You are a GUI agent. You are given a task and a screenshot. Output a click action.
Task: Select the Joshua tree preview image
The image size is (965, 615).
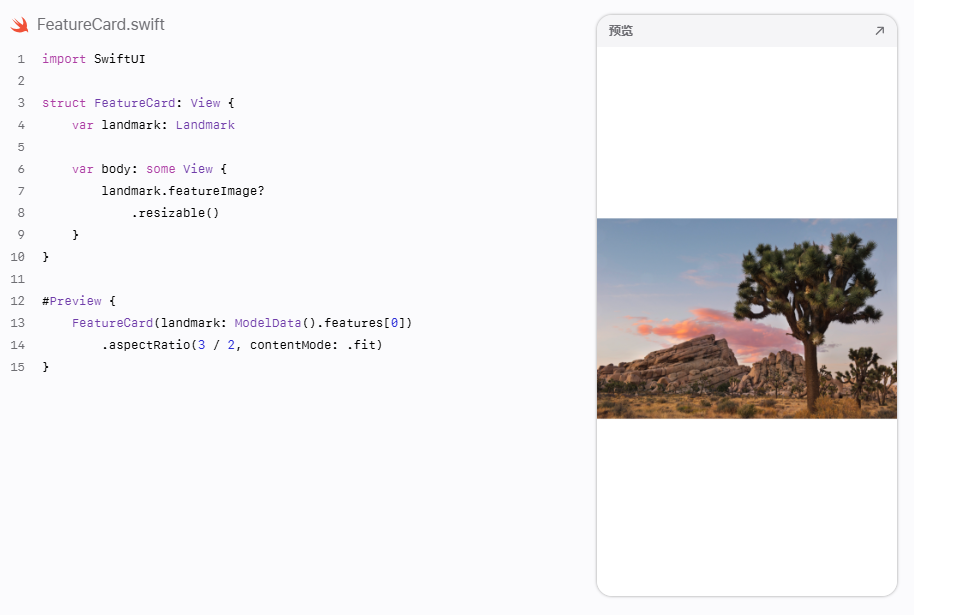[x=747, y=318]
